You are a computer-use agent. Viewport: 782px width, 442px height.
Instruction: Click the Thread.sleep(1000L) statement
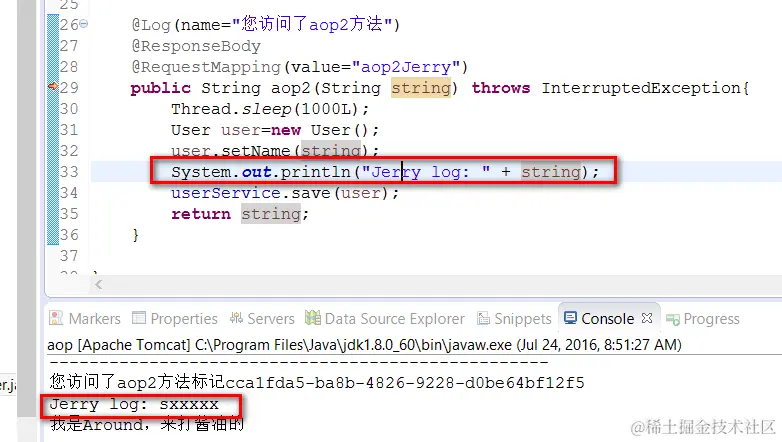(270, 109)
